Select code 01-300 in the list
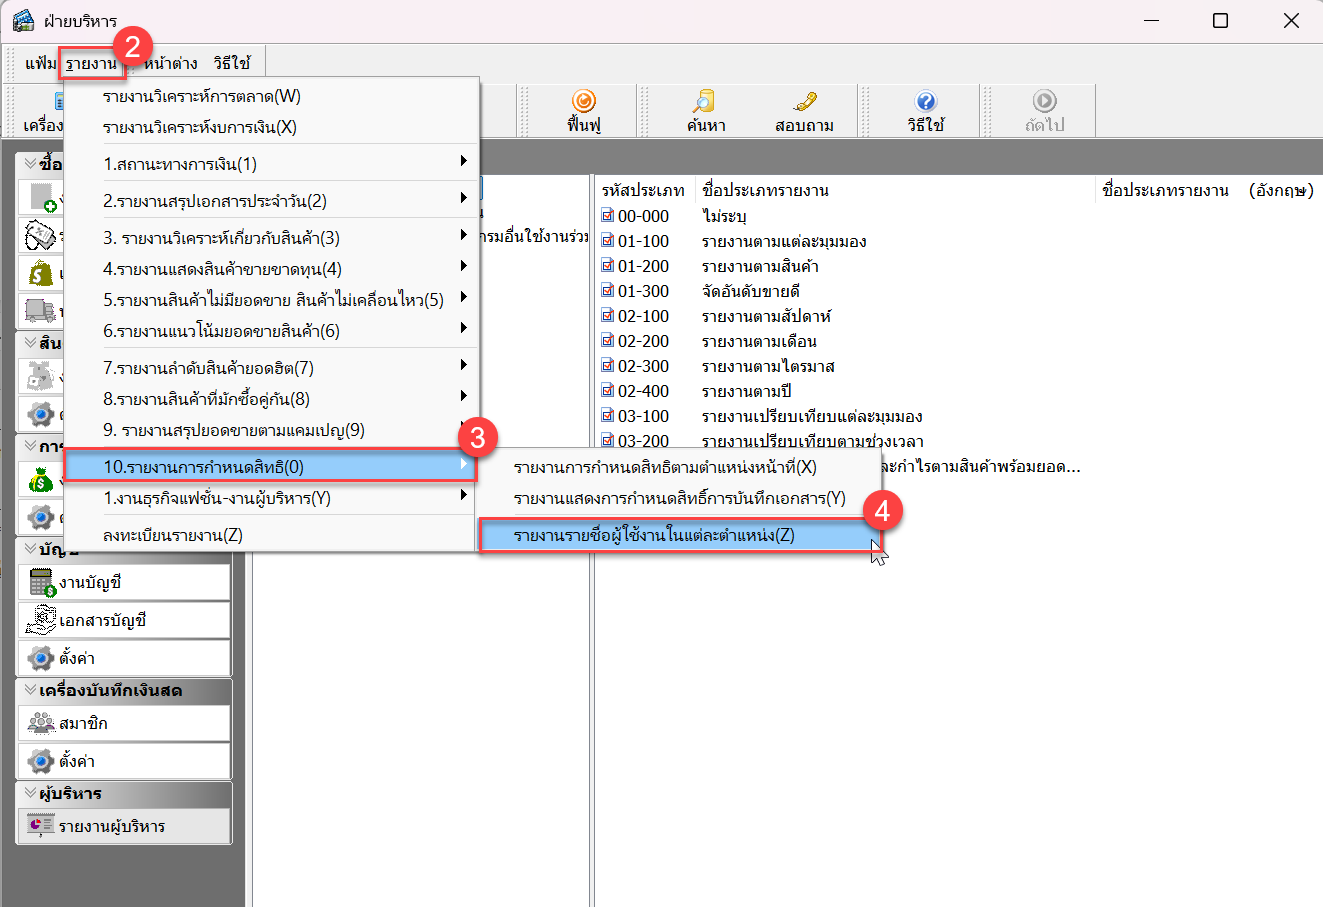The image size is (1323, 907). pyautogui.click(x=643, y=291)
